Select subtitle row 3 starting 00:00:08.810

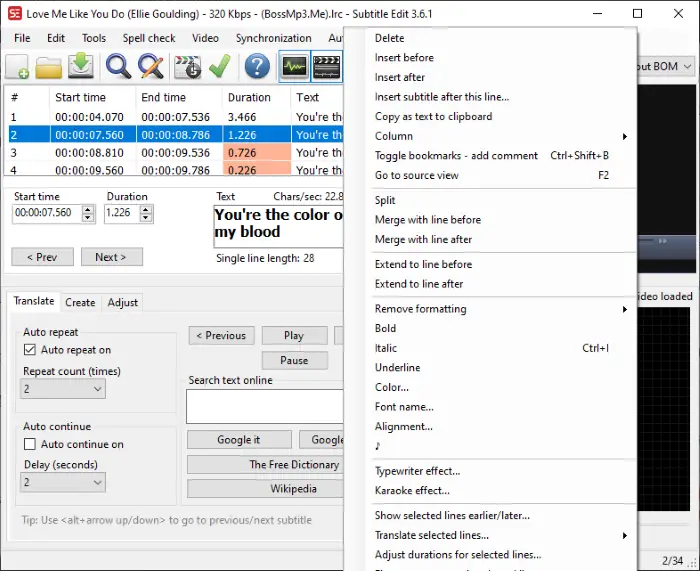pos(176,153)
